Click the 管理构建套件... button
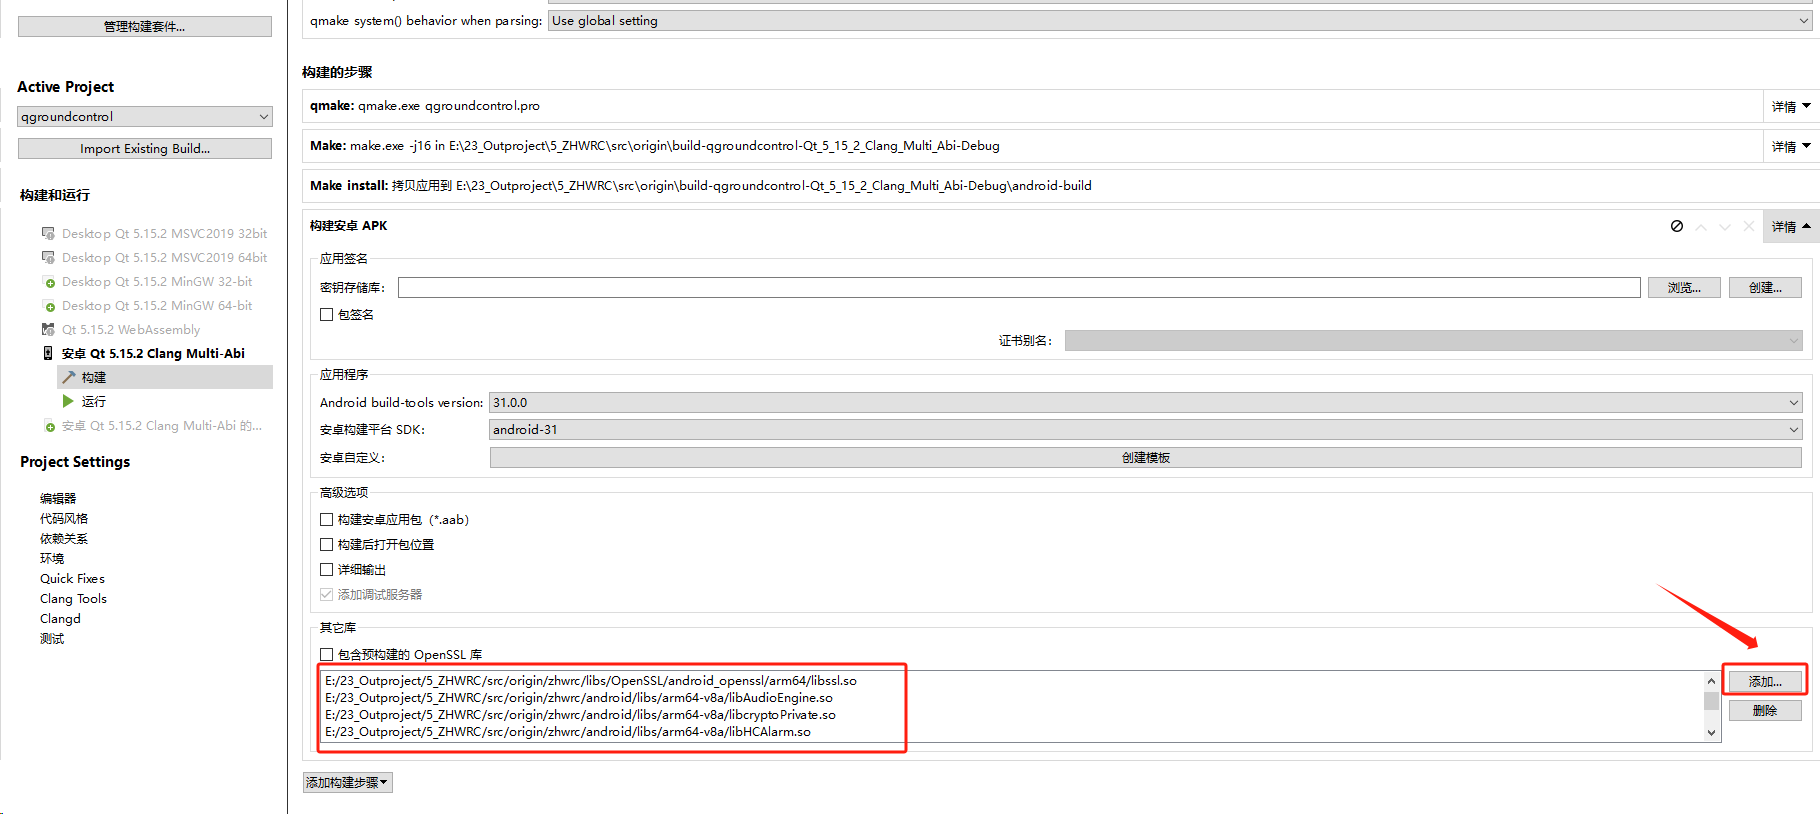The height and width of the screenshot is (814, 1820). pos(145,26)
